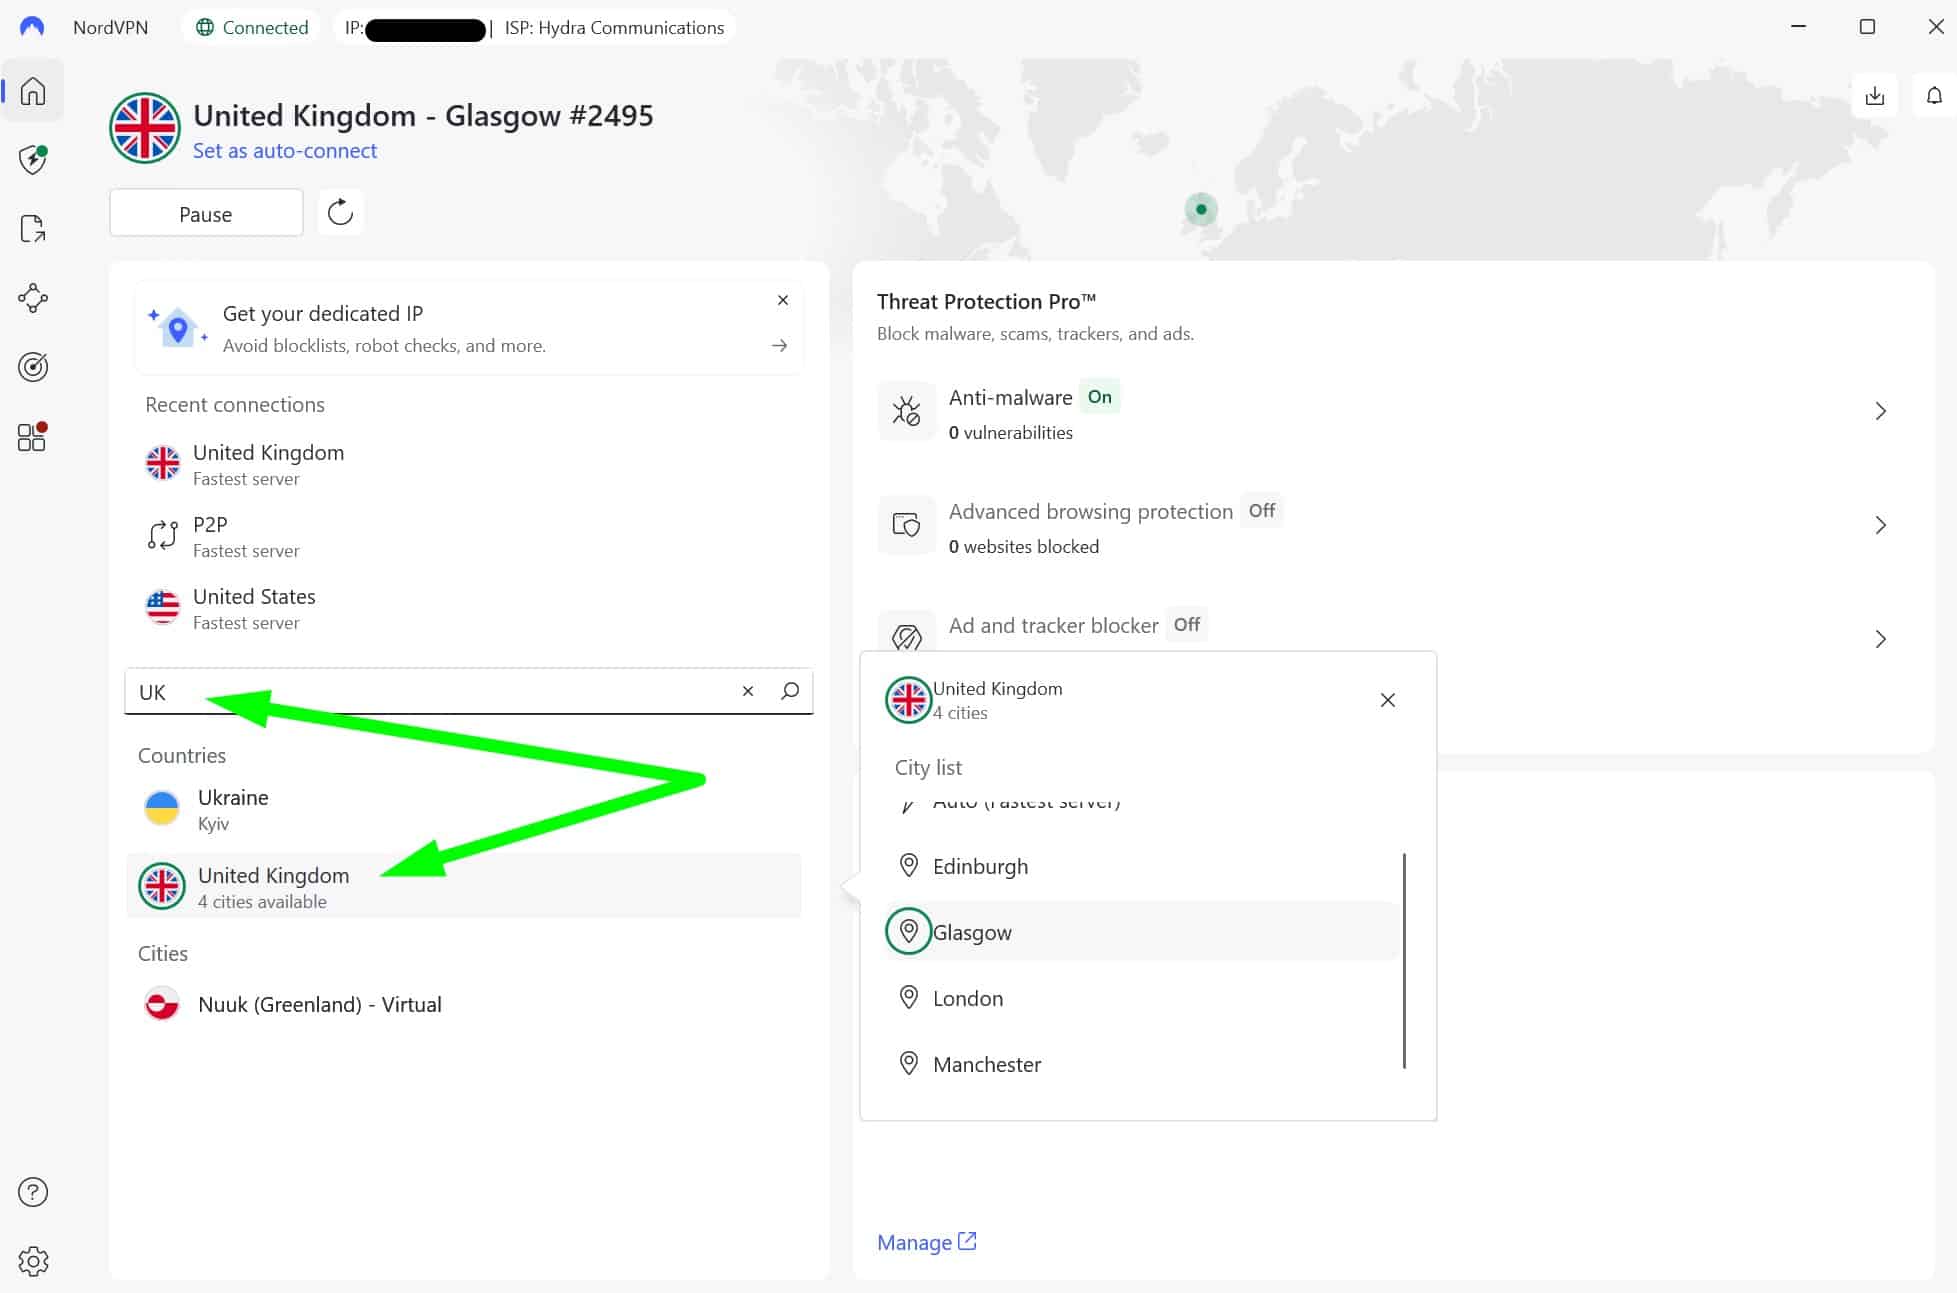Expand Ad and tracker blocker chevron
Image resolution: width=1957 pixels, height=1293 pixels.
tap(1881, 639)
